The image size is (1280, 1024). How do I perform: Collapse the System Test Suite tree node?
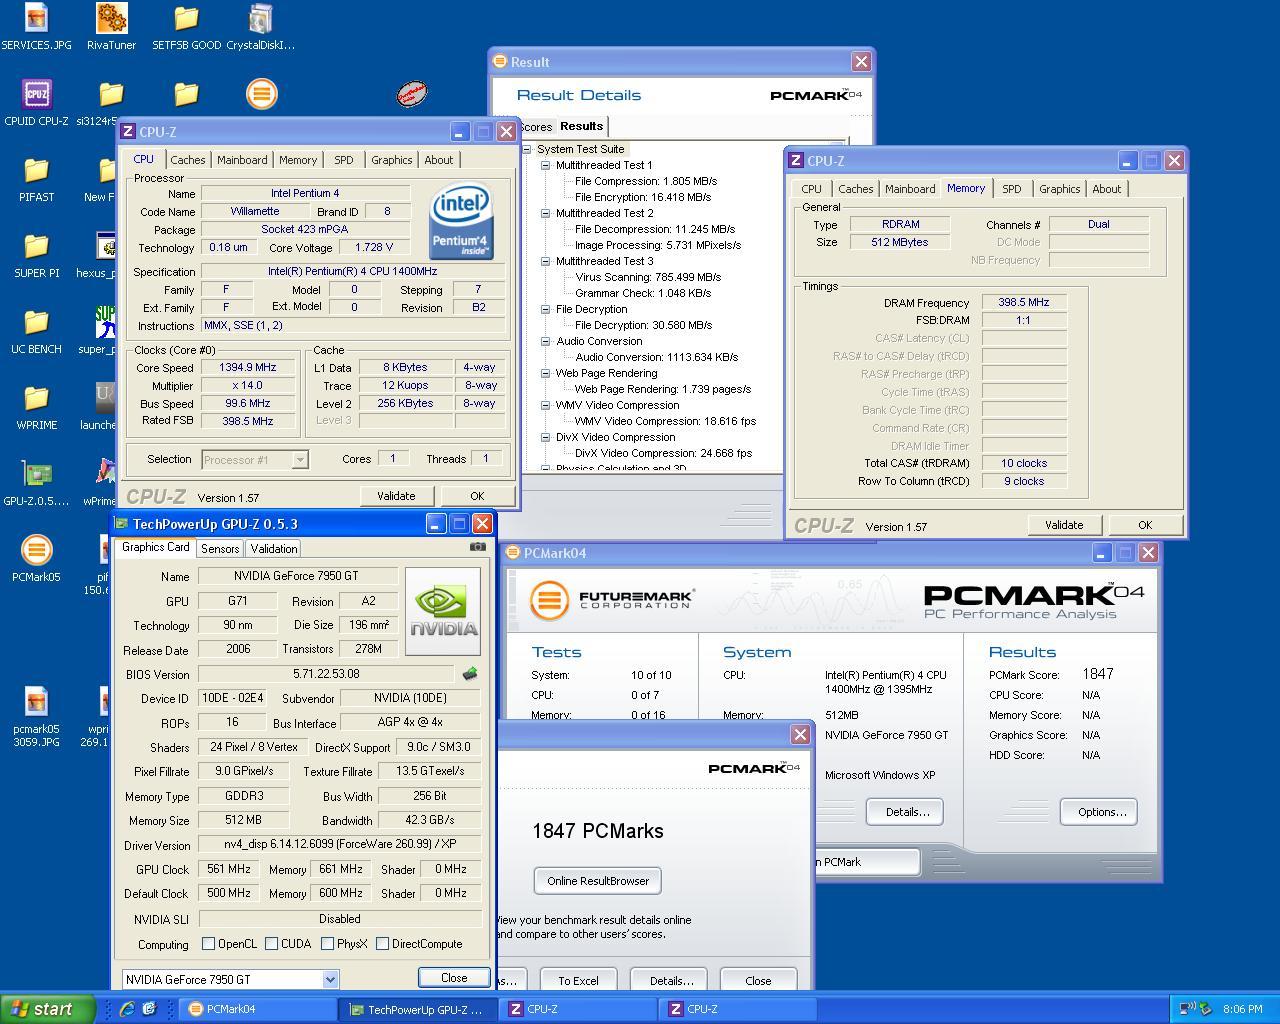click(x=527, y=149)
